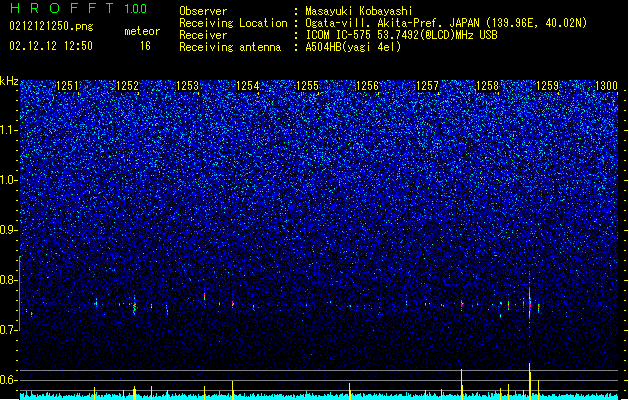
Task: Click observer name Masayuki Kobayashi
Action: click(359, 11)
